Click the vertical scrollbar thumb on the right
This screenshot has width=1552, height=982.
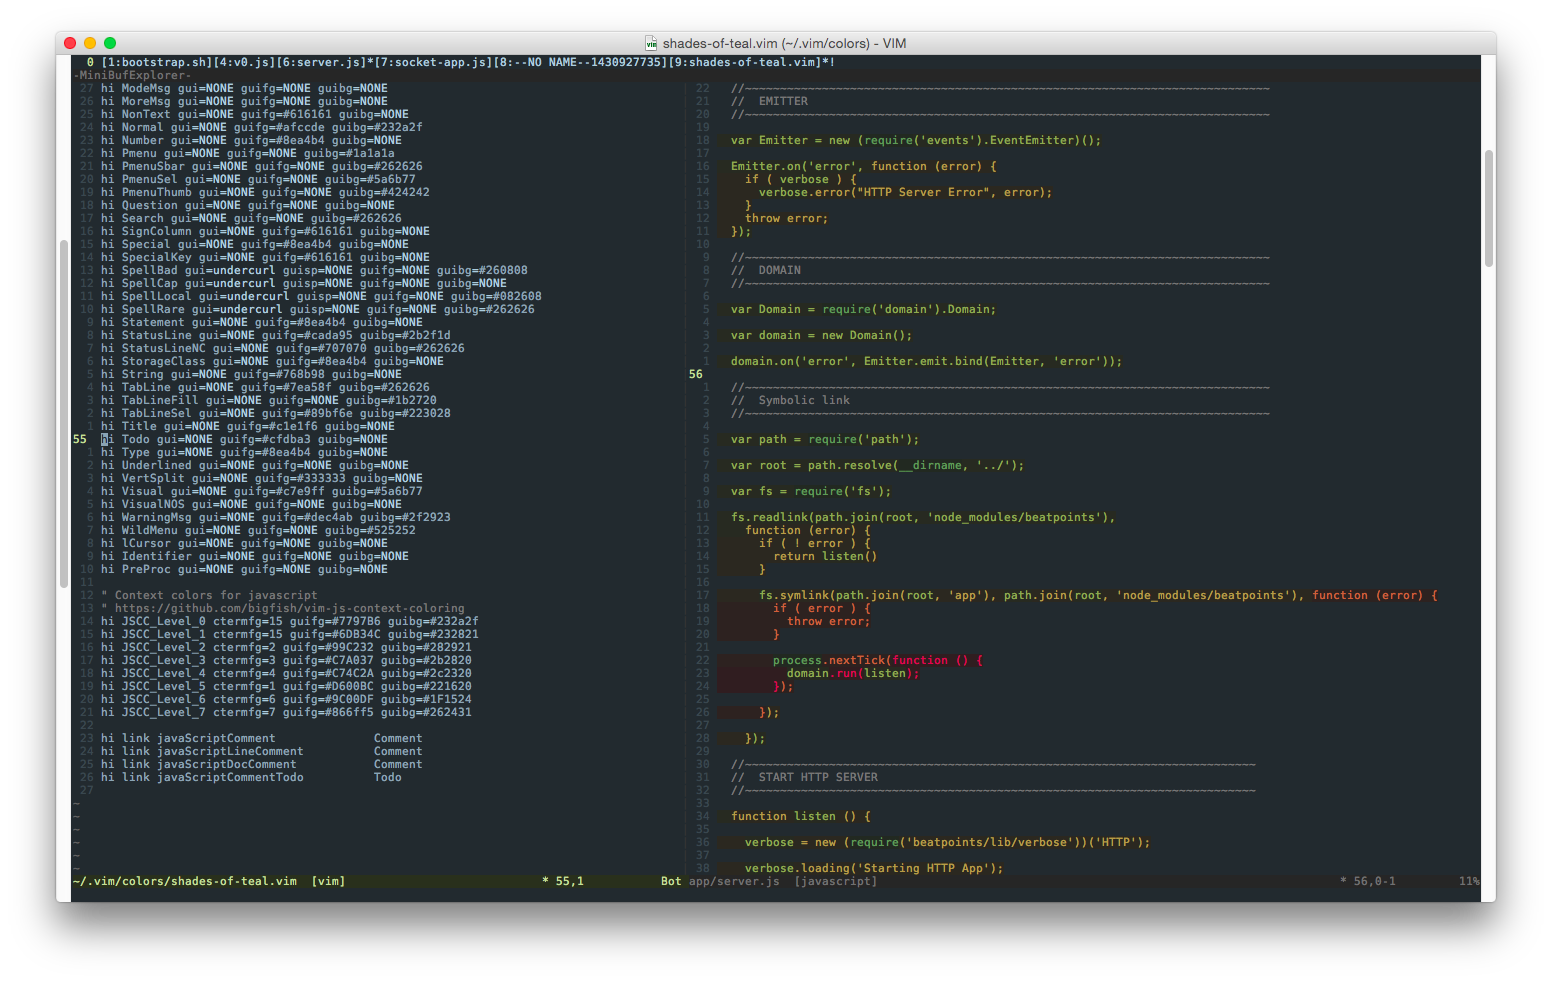tap(1488, 208)
